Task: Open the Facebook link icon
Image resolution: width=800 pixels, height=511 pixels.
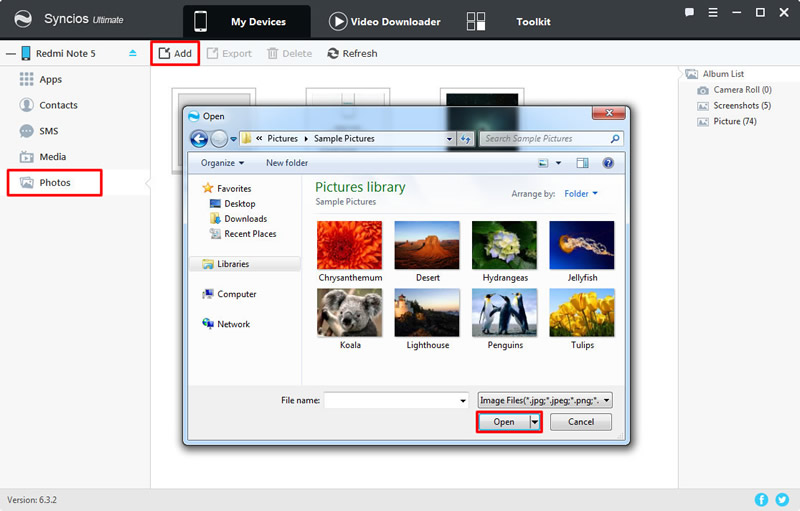Action: coord(761,500)
